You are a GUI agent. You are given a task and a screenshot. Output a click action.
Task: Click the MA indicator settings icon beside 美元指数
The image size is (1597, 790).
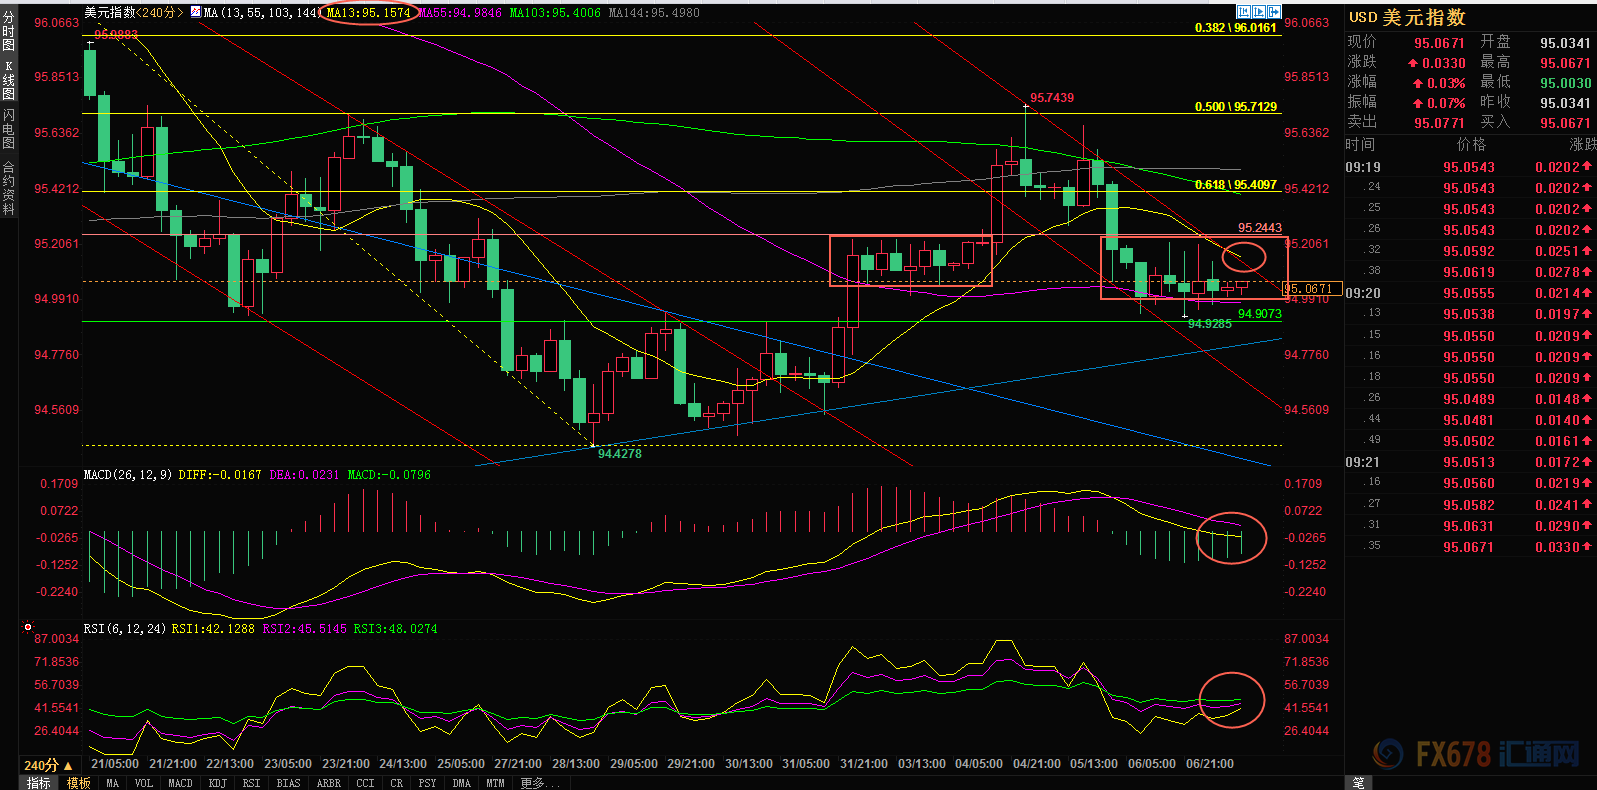click(x=195, y=12)
